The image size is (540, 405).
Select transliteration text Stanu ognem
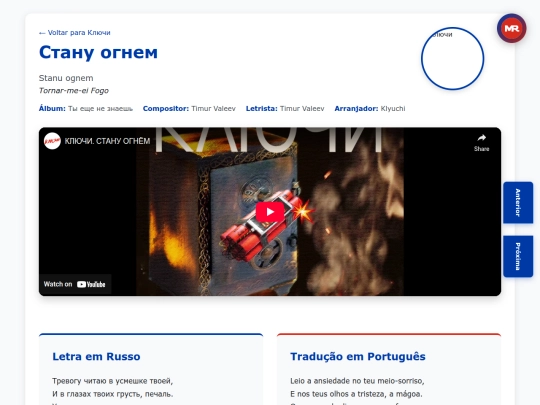(66, 78)
